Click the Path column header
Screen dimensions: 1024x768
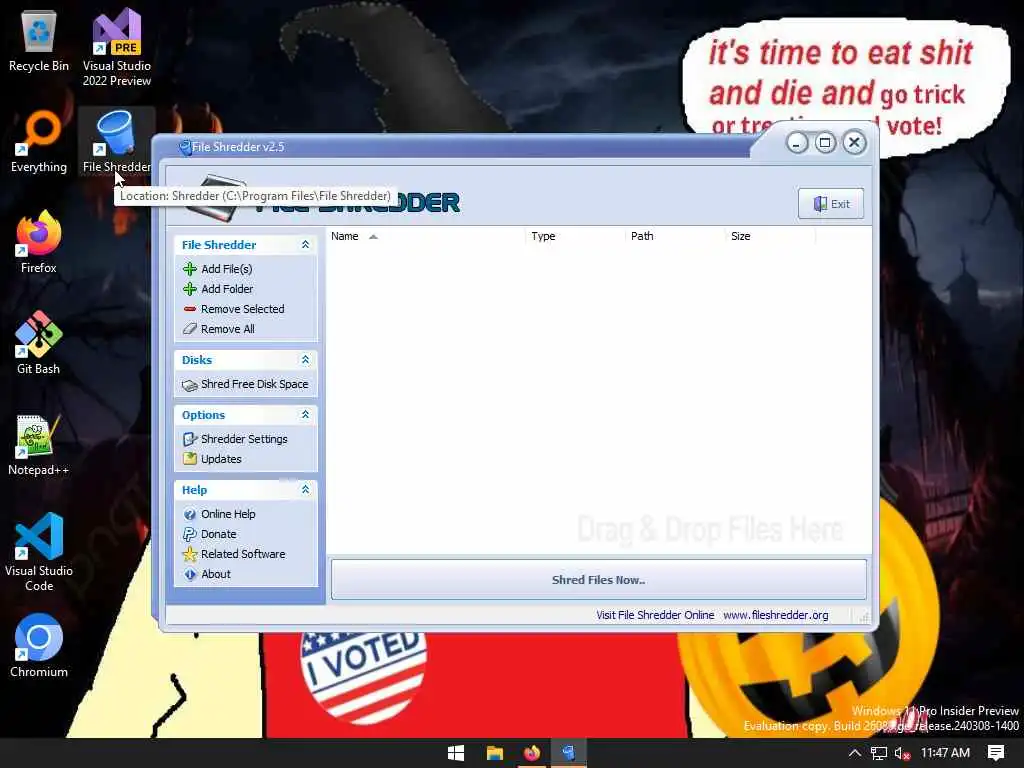click(675, 236)
